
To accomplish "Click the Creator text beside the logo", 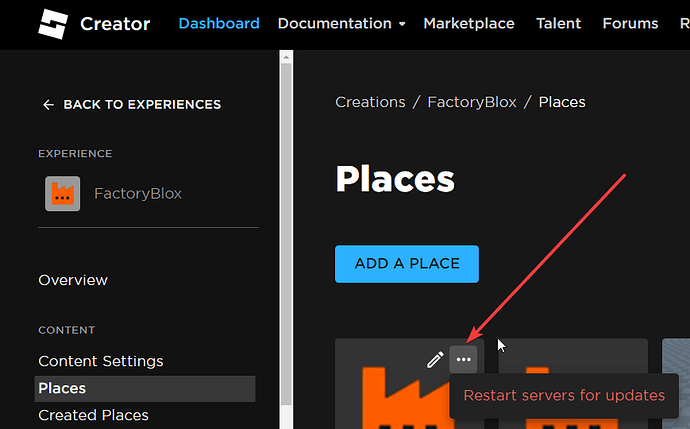I will pos(115,24).
